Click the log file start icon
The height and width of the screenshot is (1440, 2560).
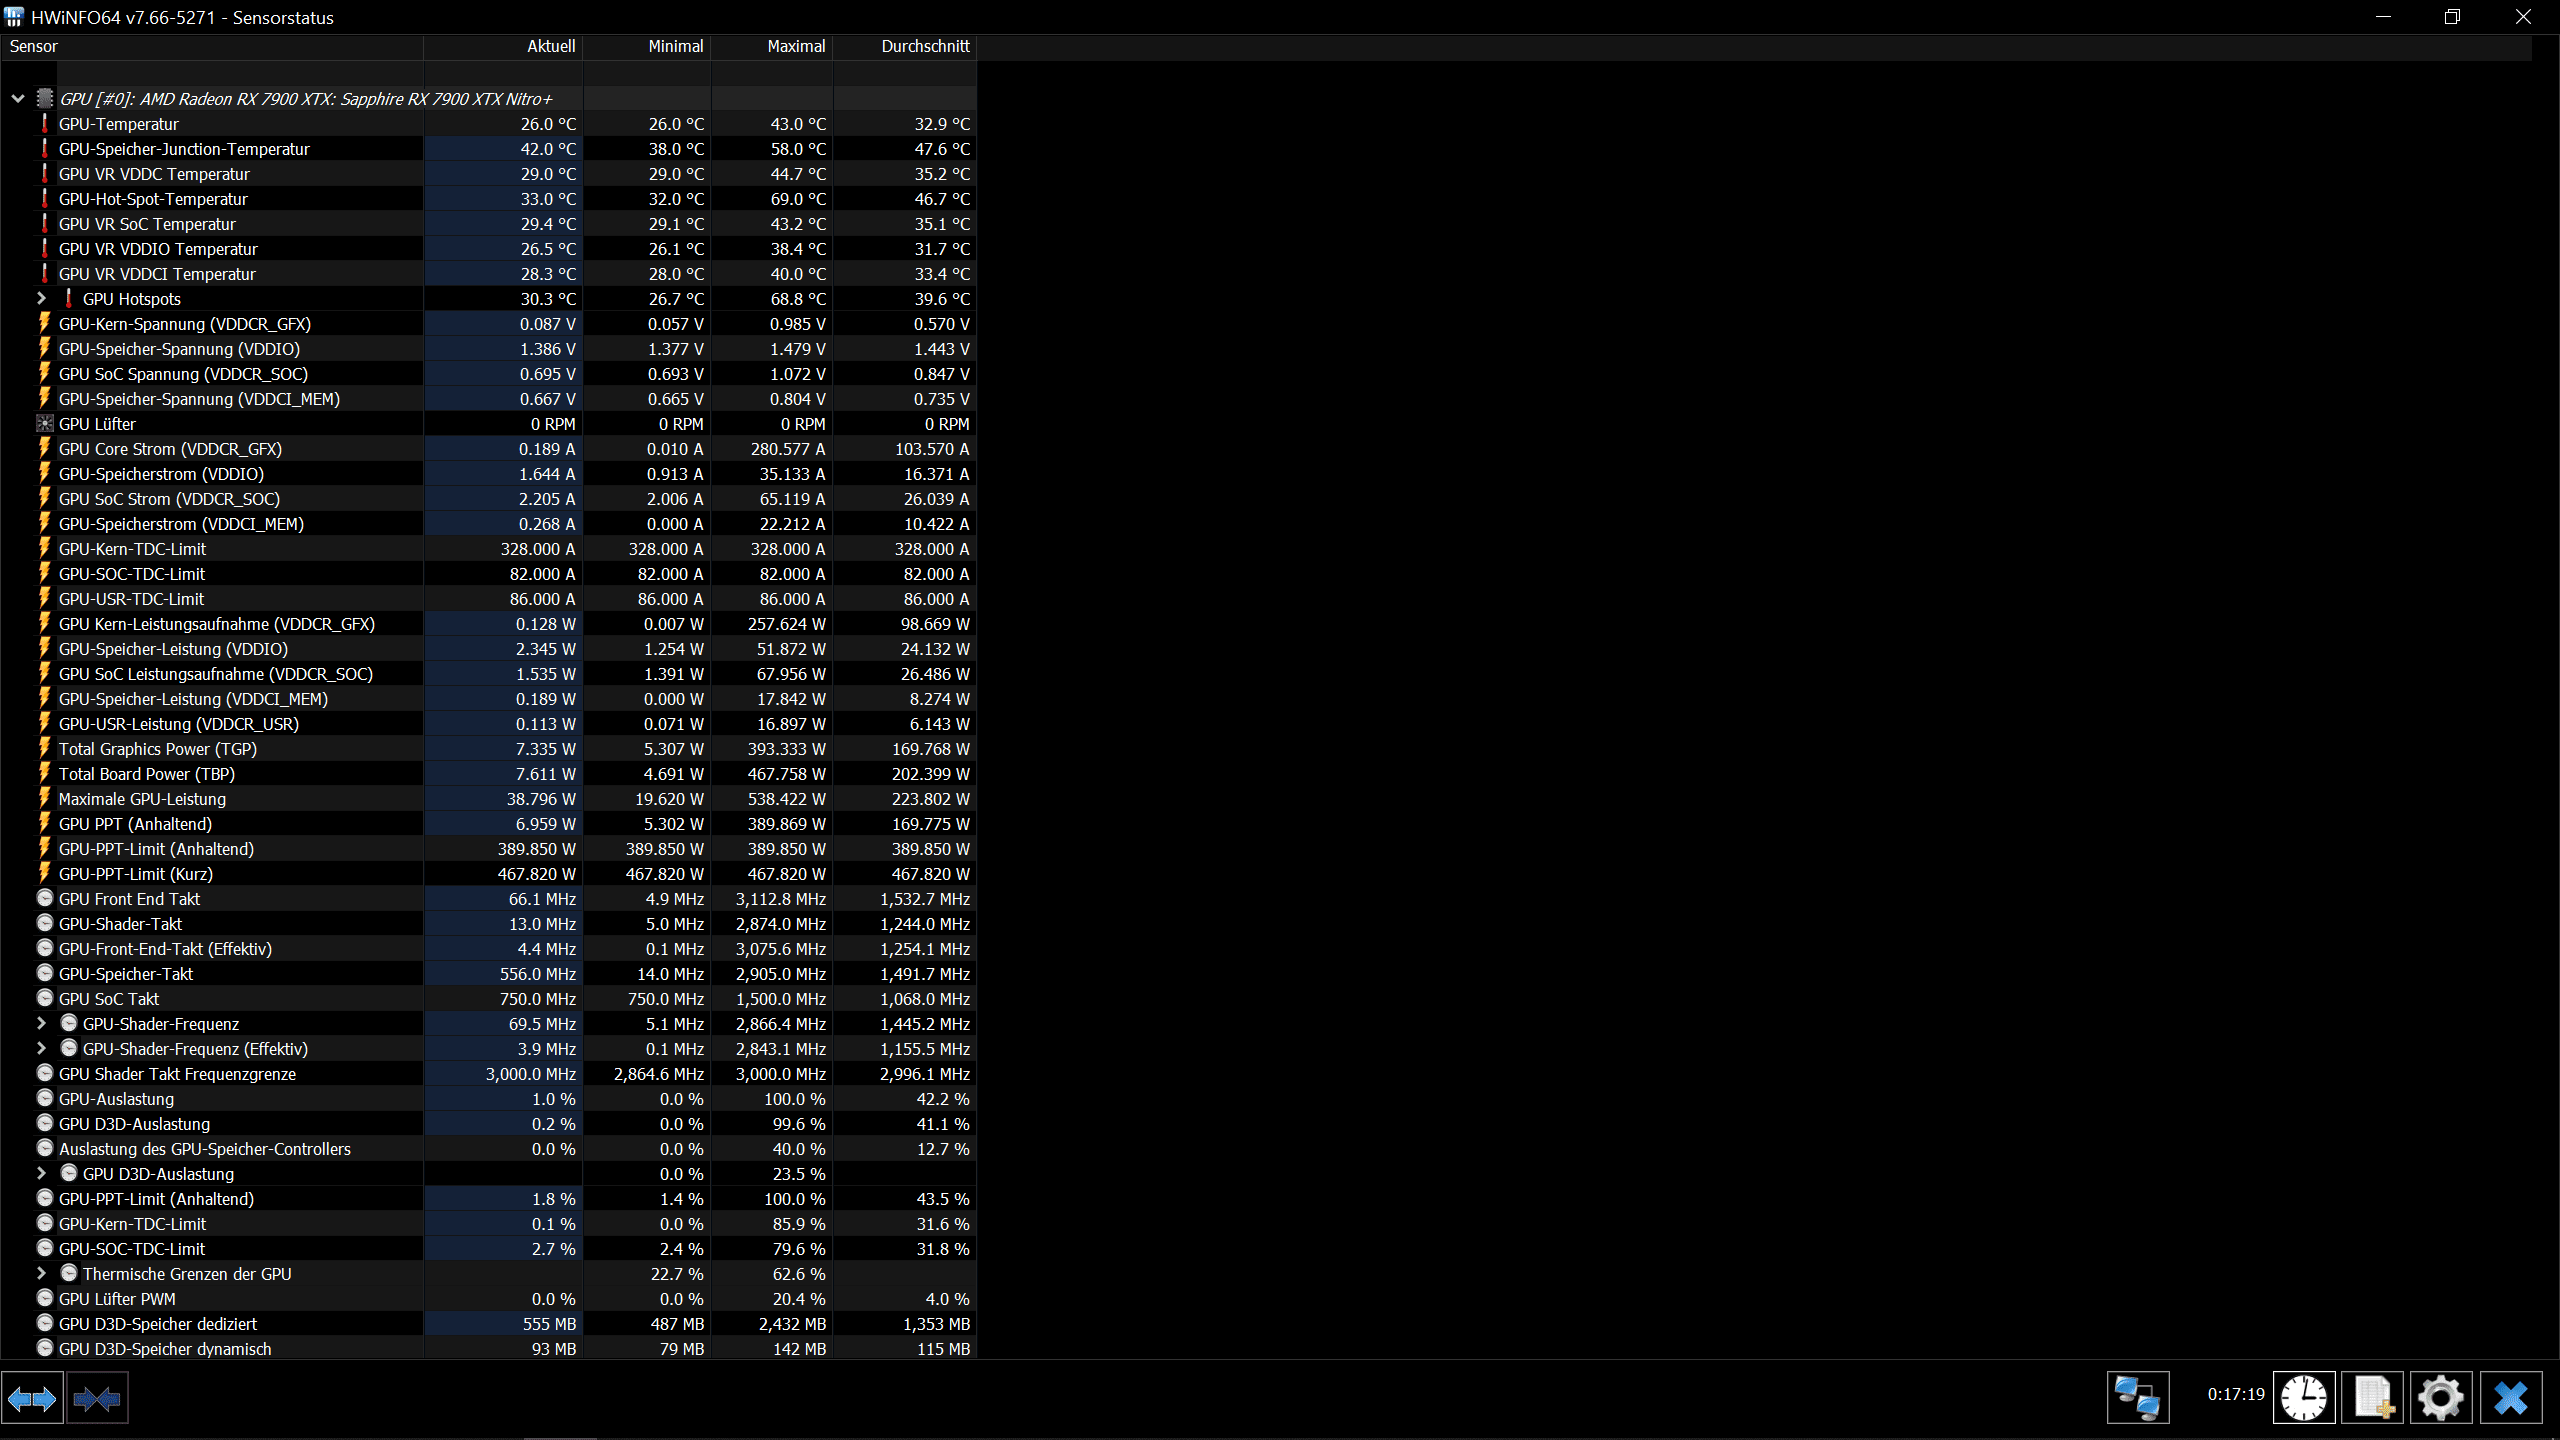click(x=2372, y=1398)
